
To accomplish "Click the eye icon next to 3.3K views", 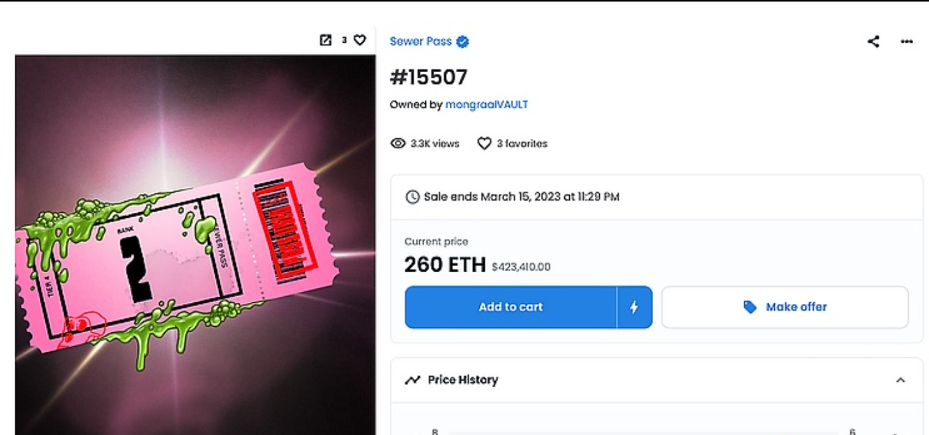I will tap(398, 144).
